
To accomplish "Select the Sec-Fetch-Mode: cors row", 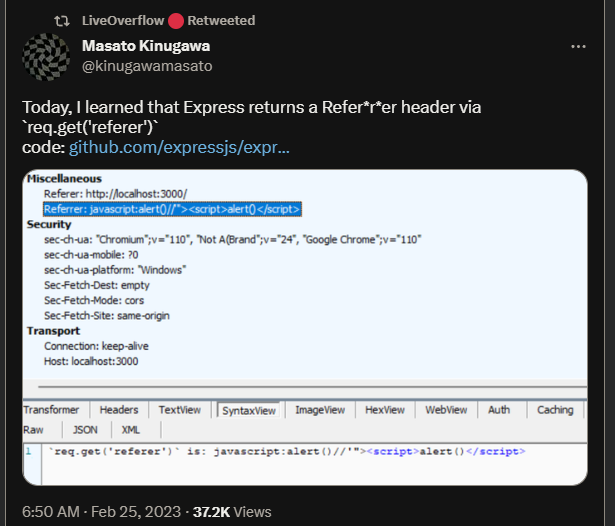I will tap(94, 300).
